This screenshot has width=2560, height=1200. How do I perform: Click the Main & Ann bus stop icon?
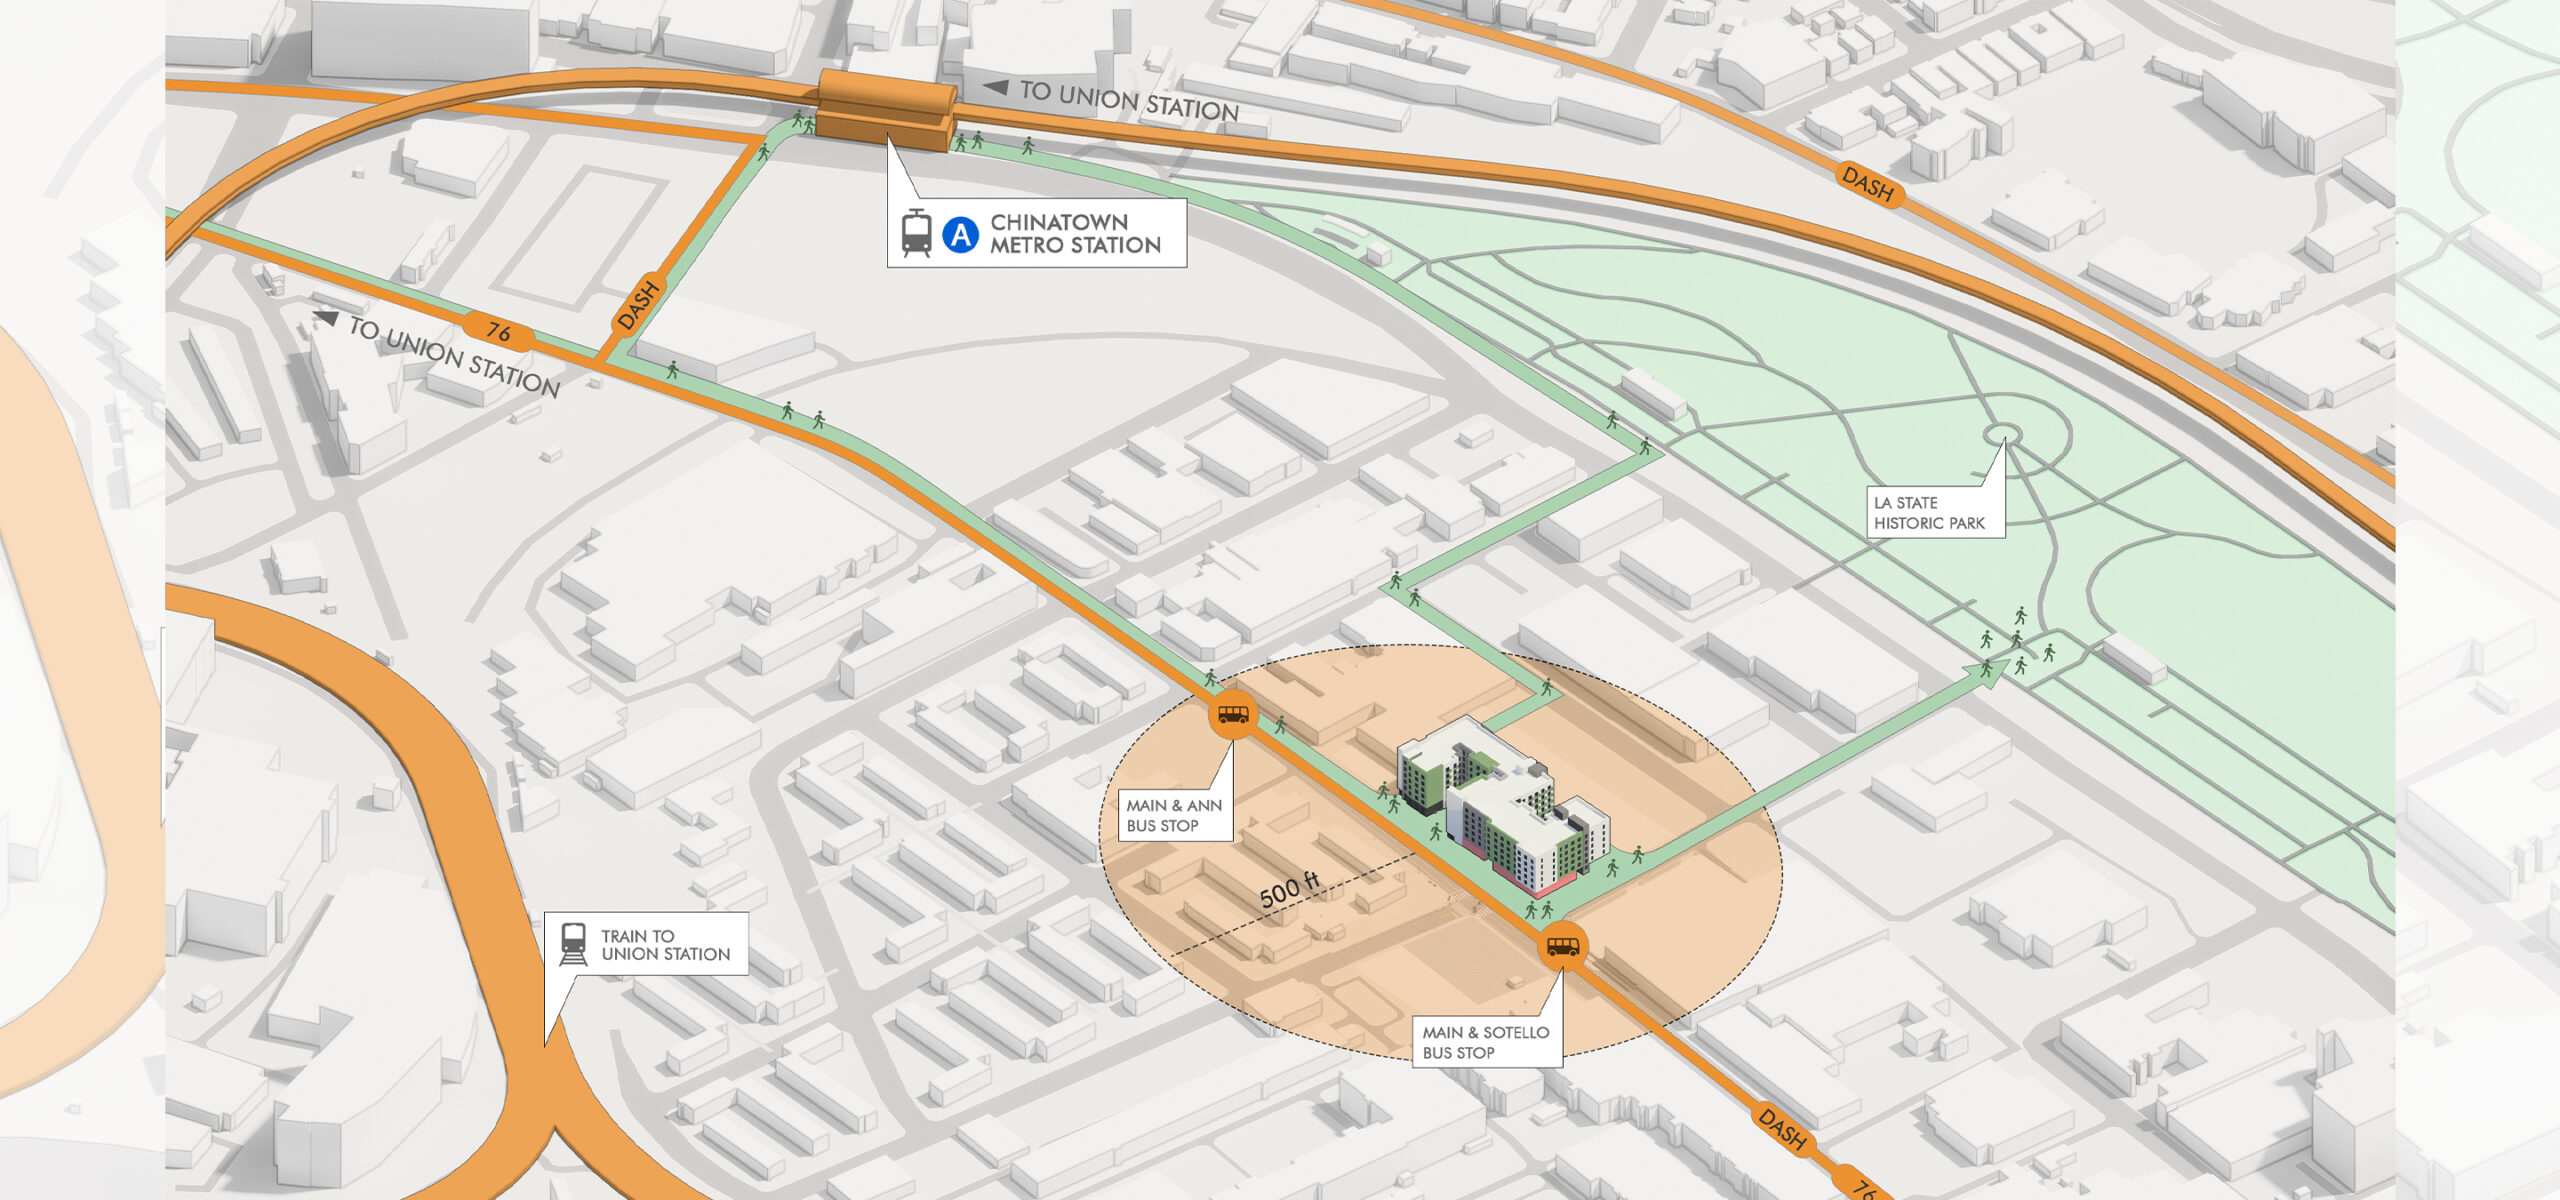point(1233,714)
